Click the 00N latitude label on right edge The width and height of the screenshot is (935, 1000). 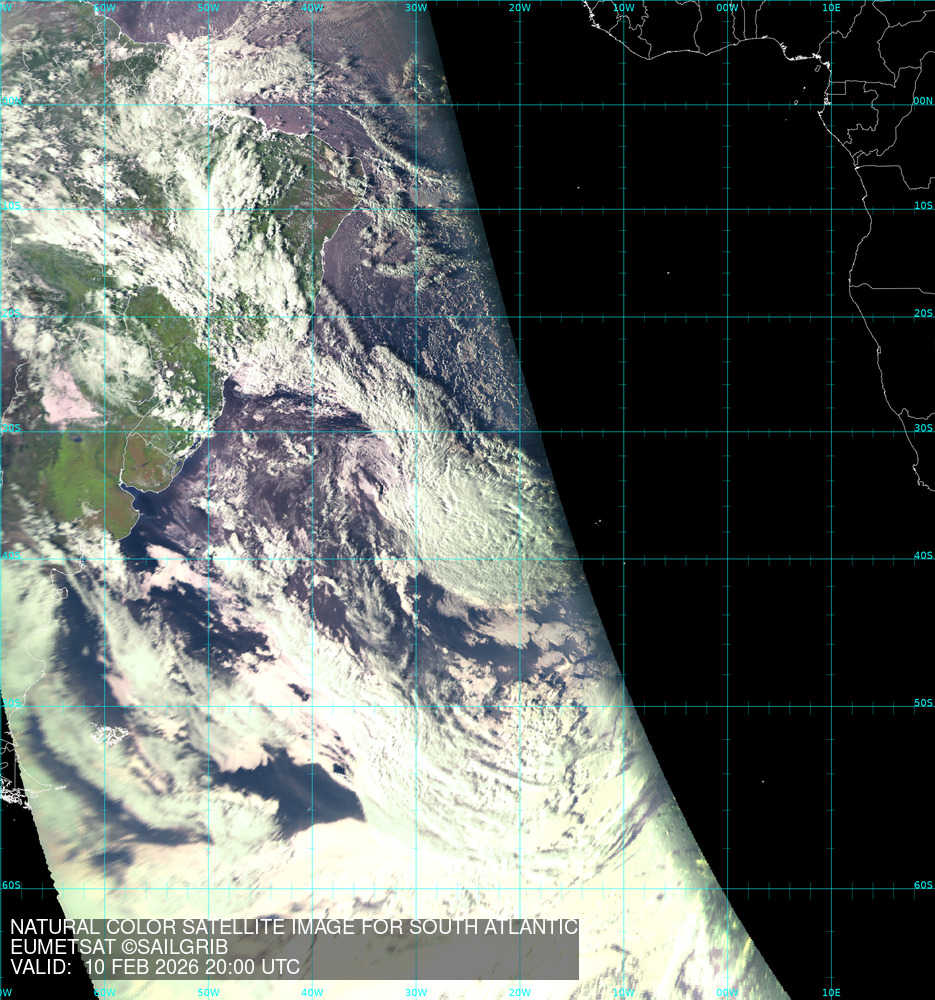tap(922, 101)
